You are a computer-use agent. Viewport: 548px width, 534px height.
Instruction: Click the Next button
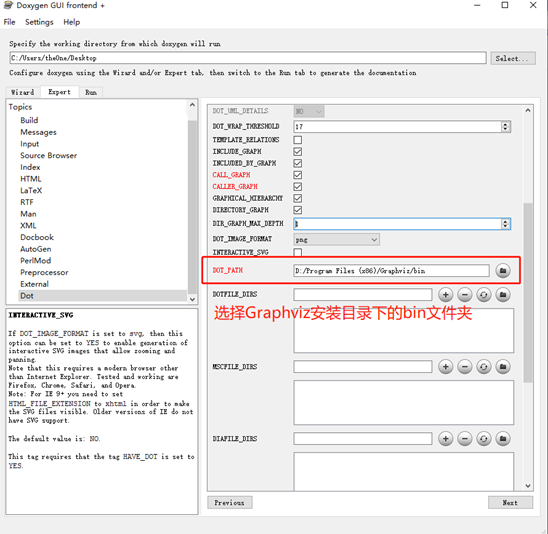[x=510, y=503]
